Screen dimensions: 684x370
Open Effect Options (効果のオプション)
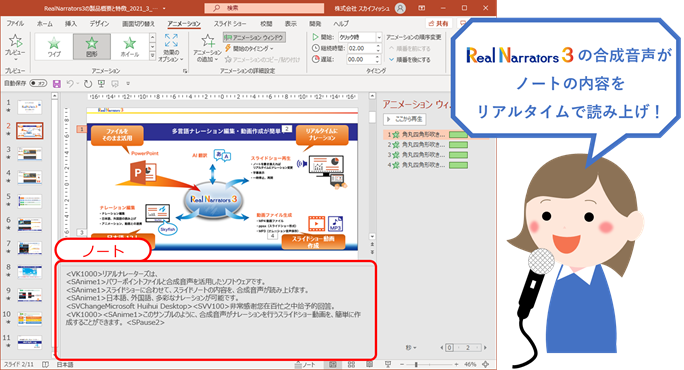[x=171, y=48]
